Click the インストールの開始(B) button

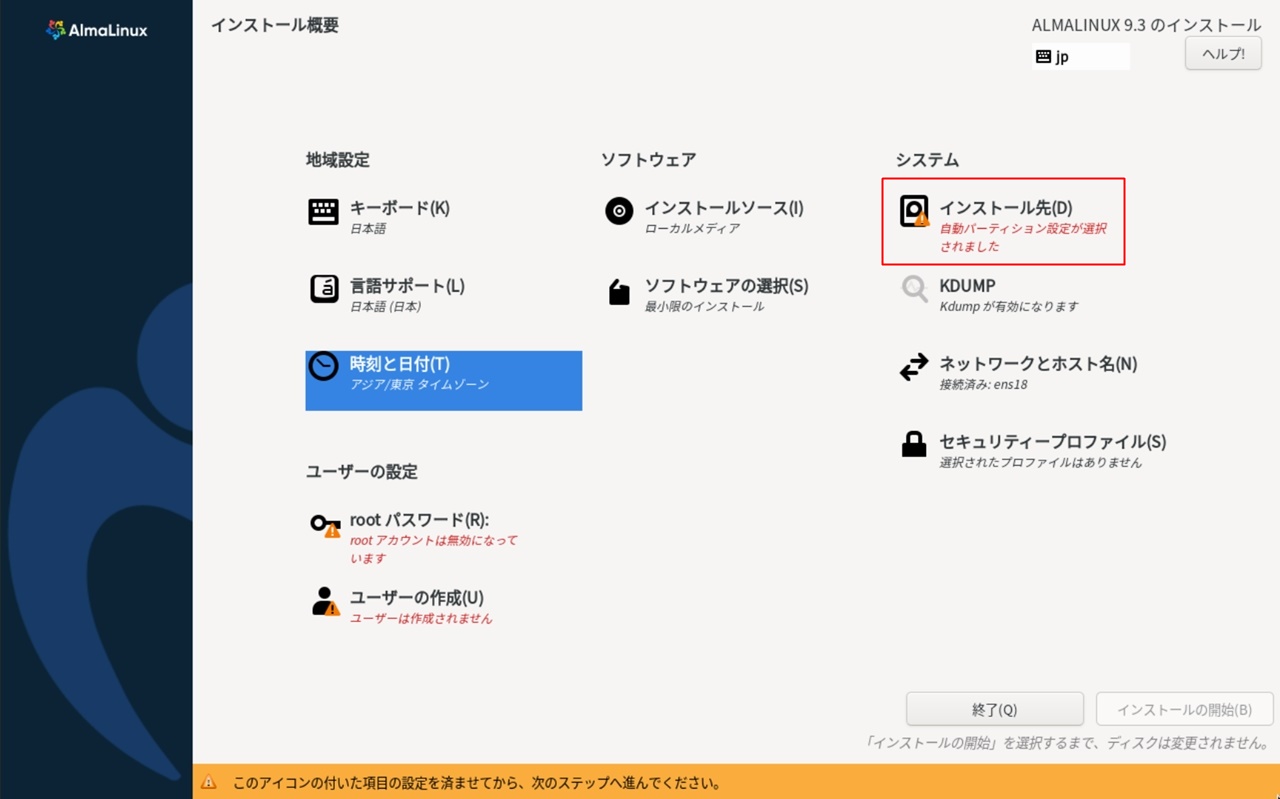(x=1184, y=709)
